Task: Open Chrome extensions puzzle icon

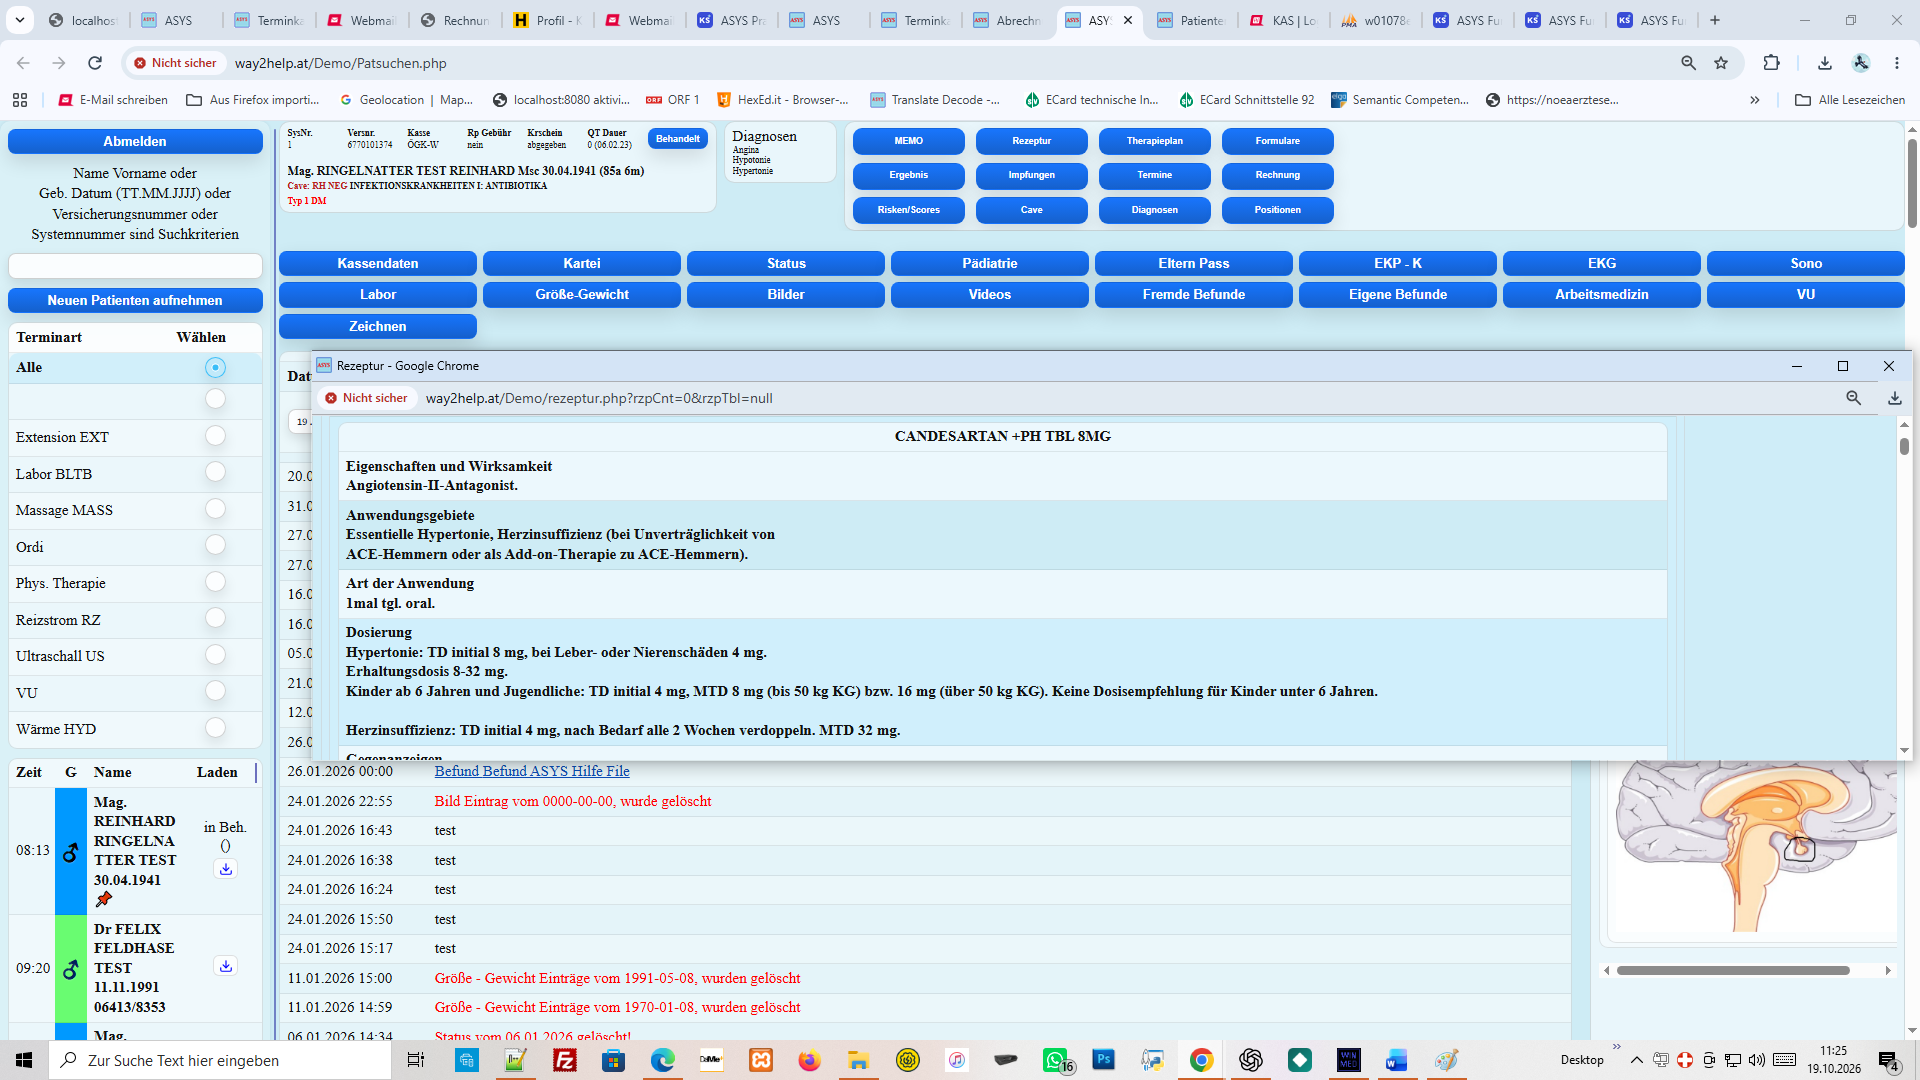Action: pos(1771,63)
